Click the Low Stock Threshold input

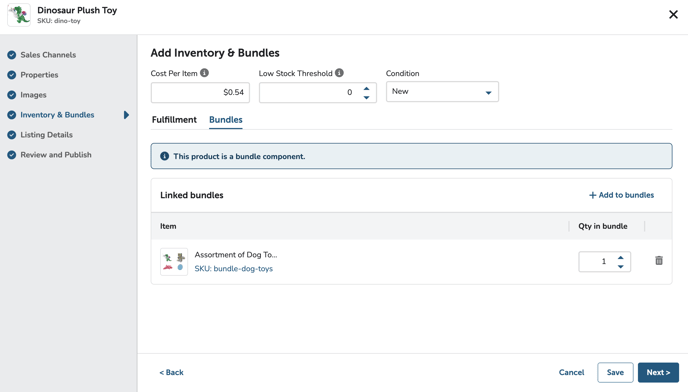[x=318, y=92]
